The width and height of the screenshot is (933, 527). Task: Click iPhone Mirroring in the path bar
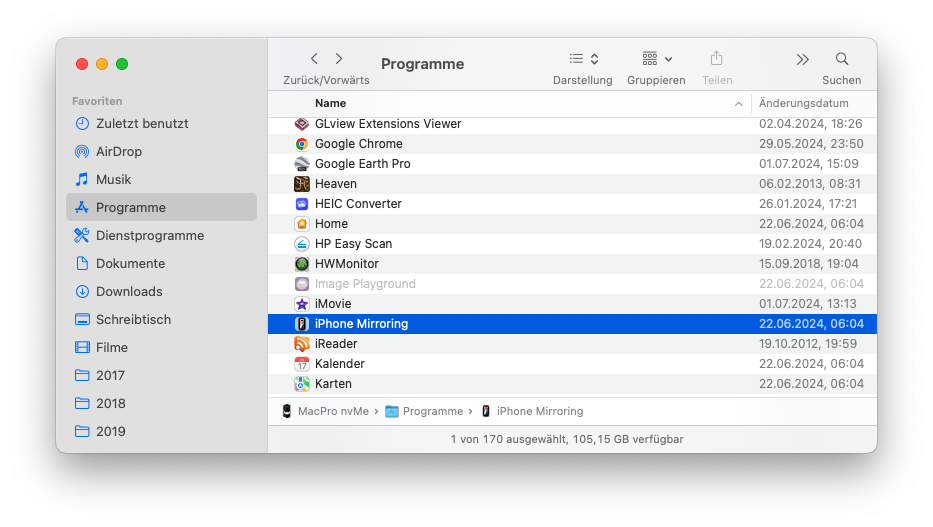coord(532,411)
